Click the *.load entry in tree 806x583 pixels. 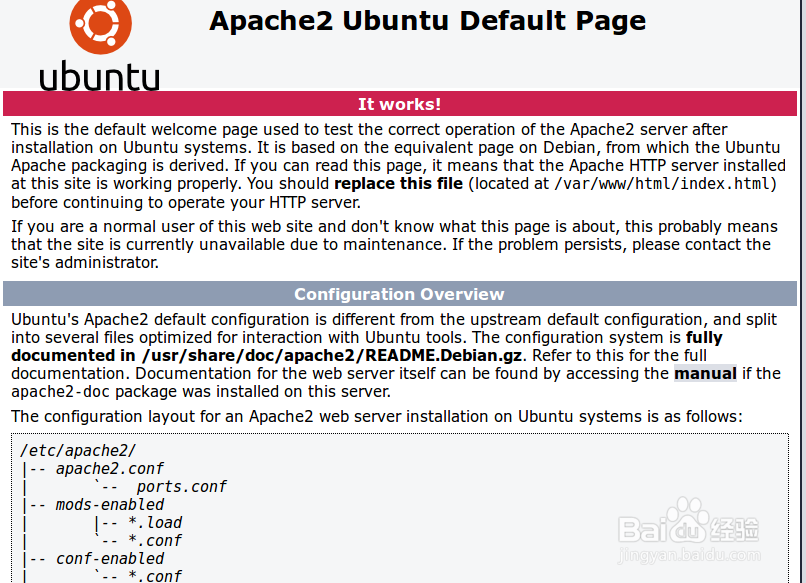(155, 523)
